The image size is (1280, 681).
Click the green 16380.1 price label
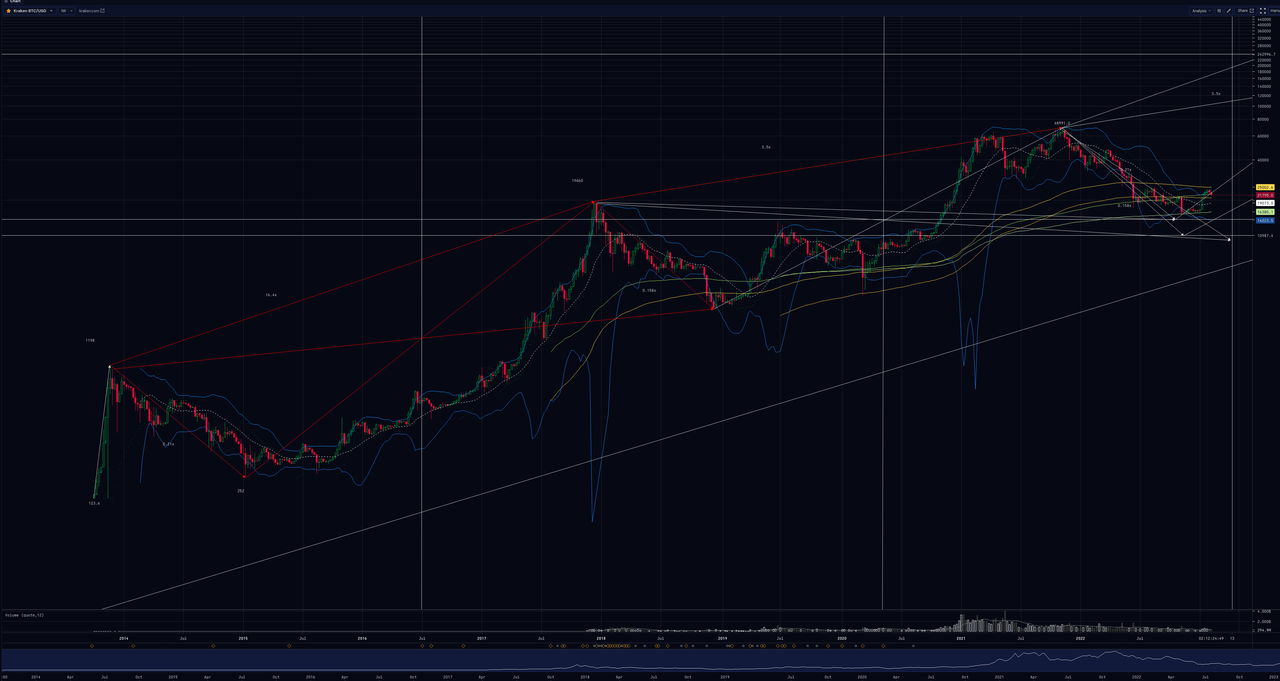[x=1265, y=212]
